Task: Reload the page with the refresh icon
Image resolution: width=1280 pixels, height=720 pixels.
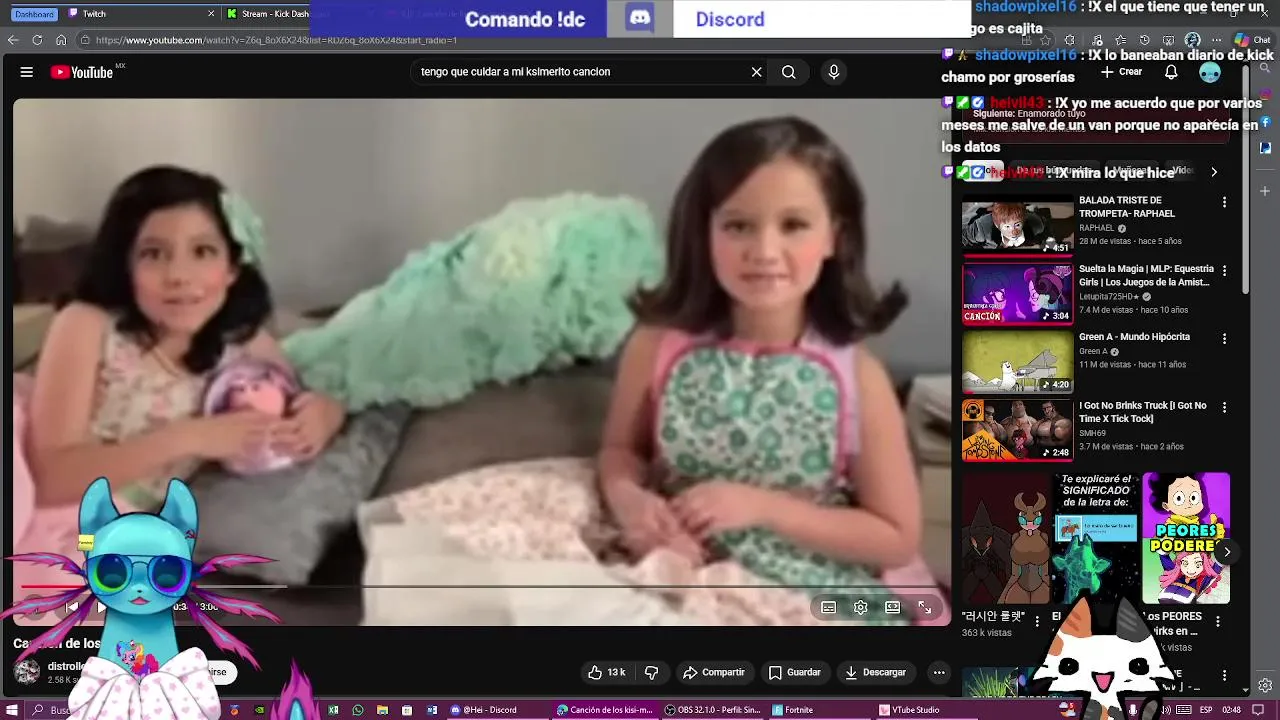Action: tap(37, 40)
